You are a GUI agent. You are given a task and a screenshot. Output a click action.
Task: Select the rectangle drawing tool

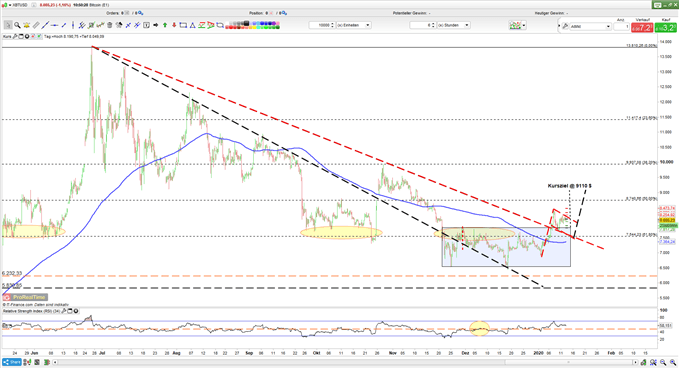(183, 25)
